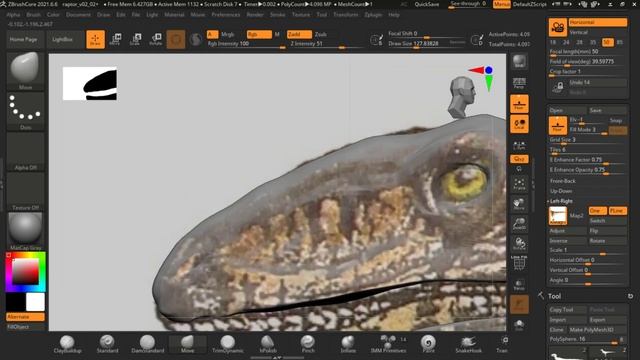Select the Move brush in bottom shelf

tap(187, 344)
